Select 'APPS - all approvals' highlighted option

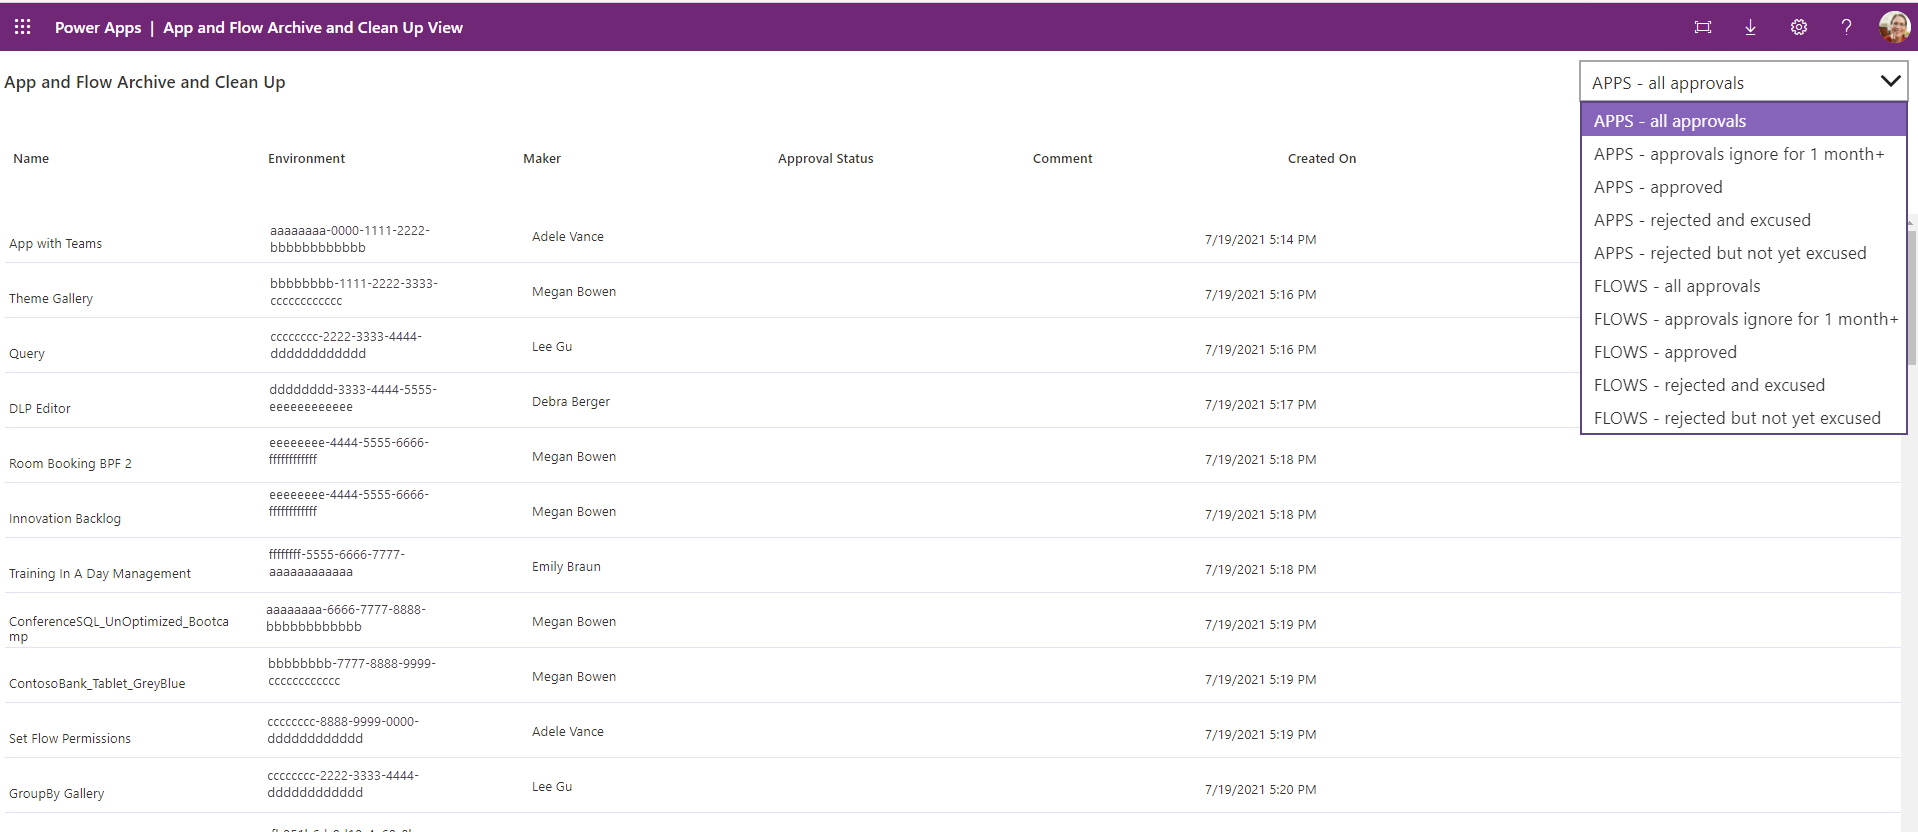point(1670,121)
